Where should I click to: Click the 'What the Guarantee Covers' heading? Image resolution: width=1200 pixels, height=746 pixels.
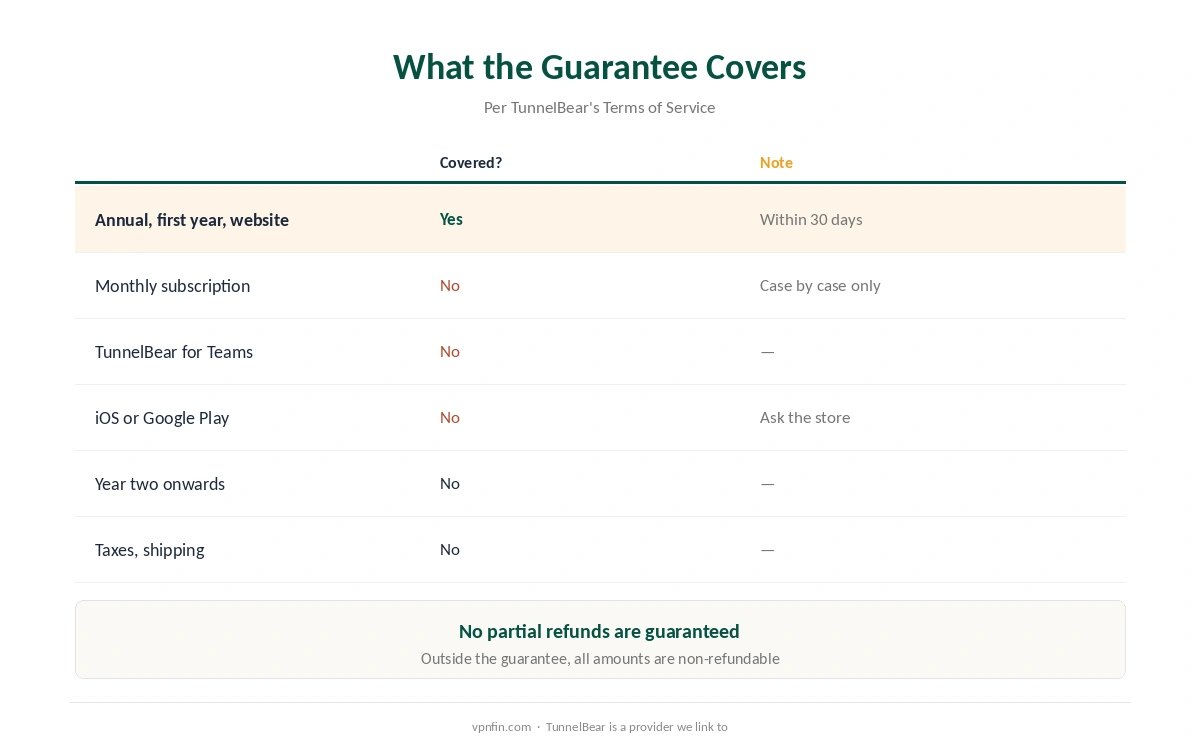tap(600, 67)
